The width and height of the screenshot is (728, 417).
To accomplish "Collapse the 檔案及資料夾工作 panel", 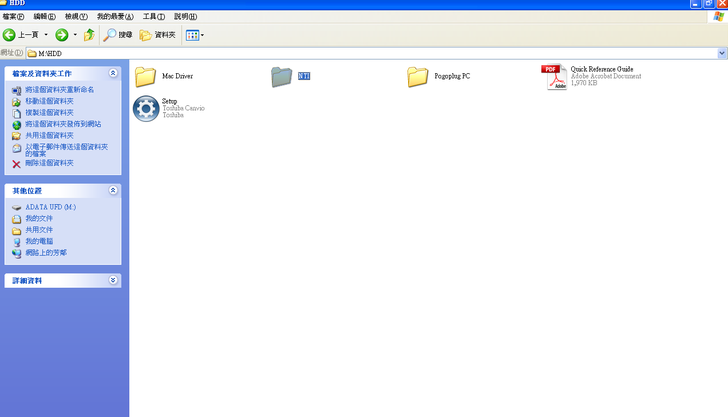I will (x=113, y=73).
